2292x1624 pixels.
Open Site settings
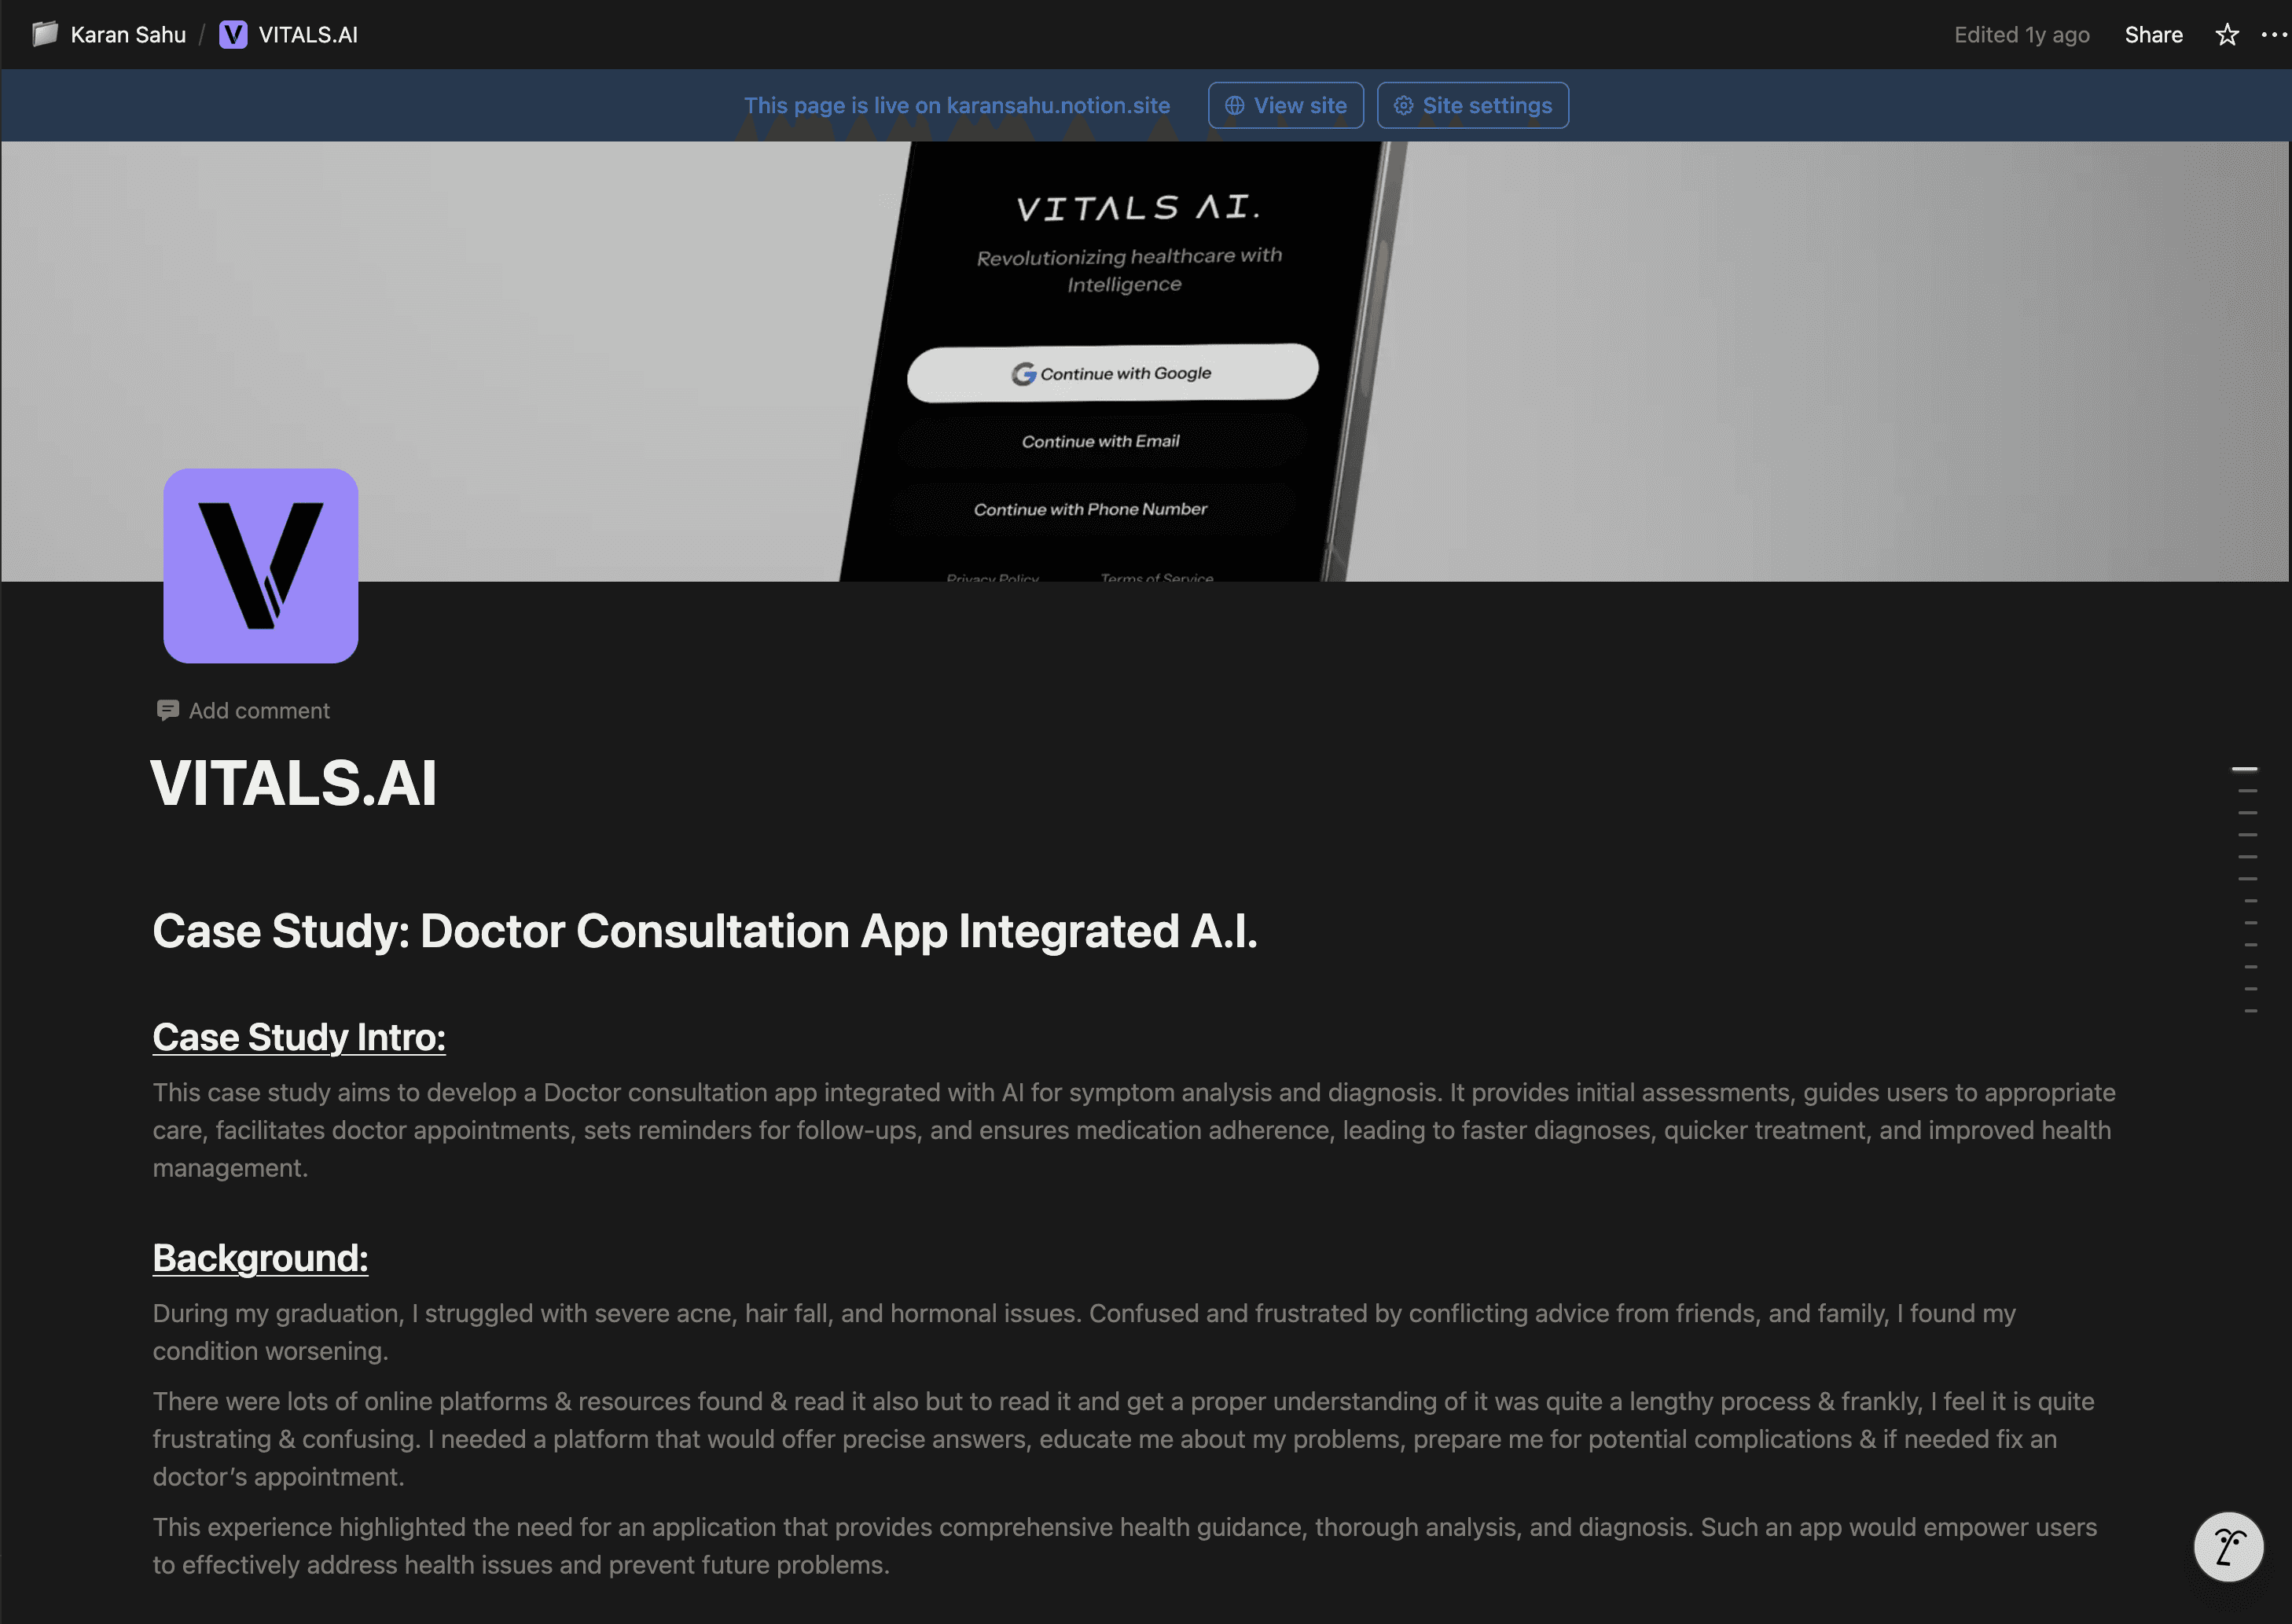1472,105
